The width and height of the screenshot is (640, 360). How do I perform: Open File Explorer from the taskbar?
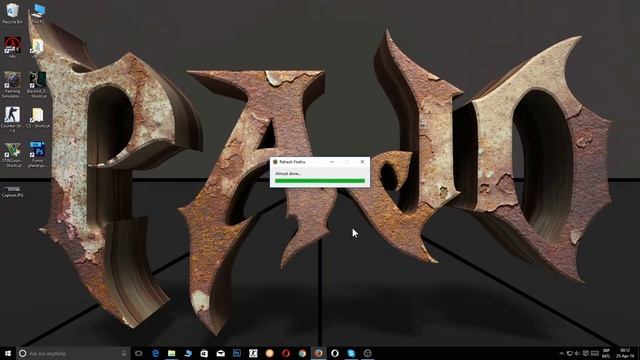pos(171,353)
